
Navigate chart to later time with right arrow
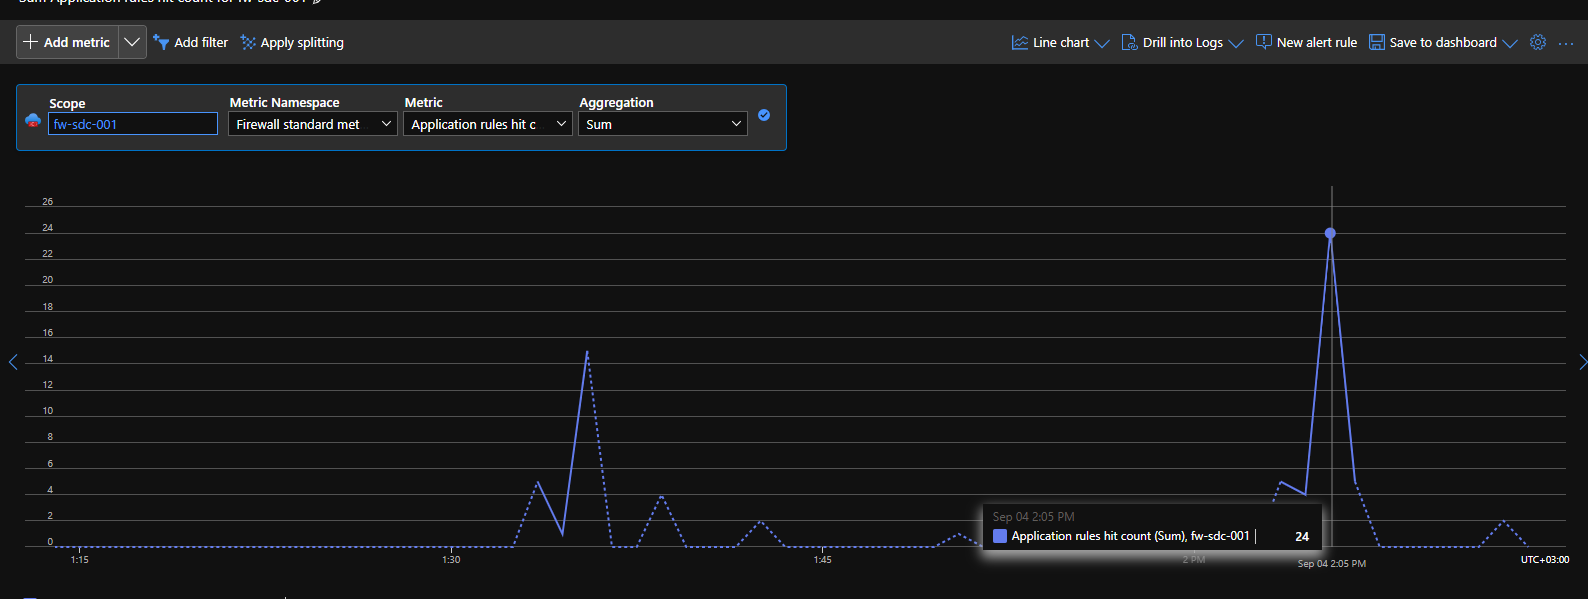click(x=1582, y=362)
